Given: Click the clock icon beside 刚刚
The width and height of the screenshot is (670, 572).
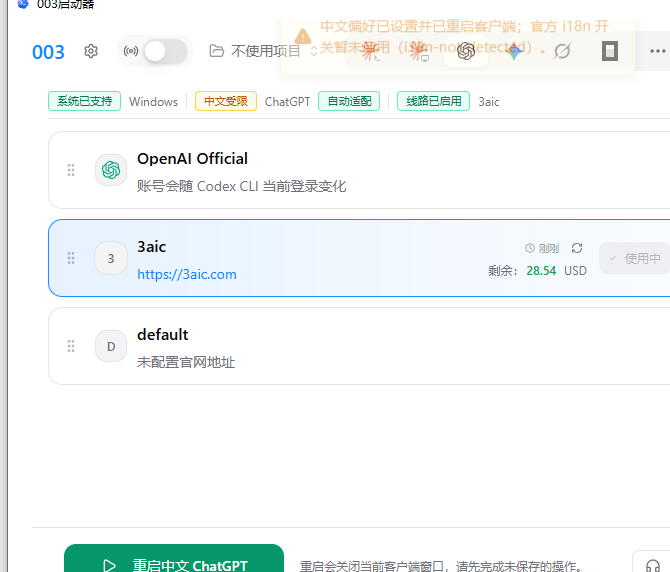Looking at the screenshot, I should pos(530,248).
